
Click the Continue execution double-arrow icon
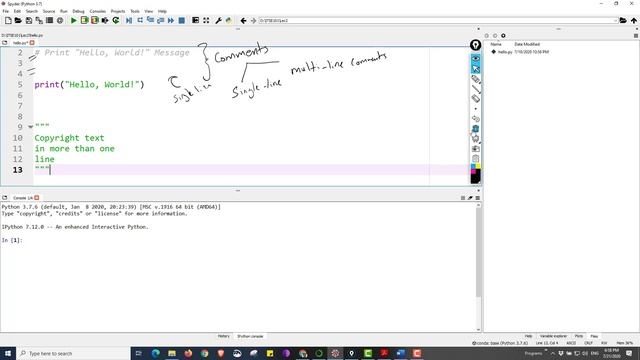pyautogui.click(x=171, y=20)
